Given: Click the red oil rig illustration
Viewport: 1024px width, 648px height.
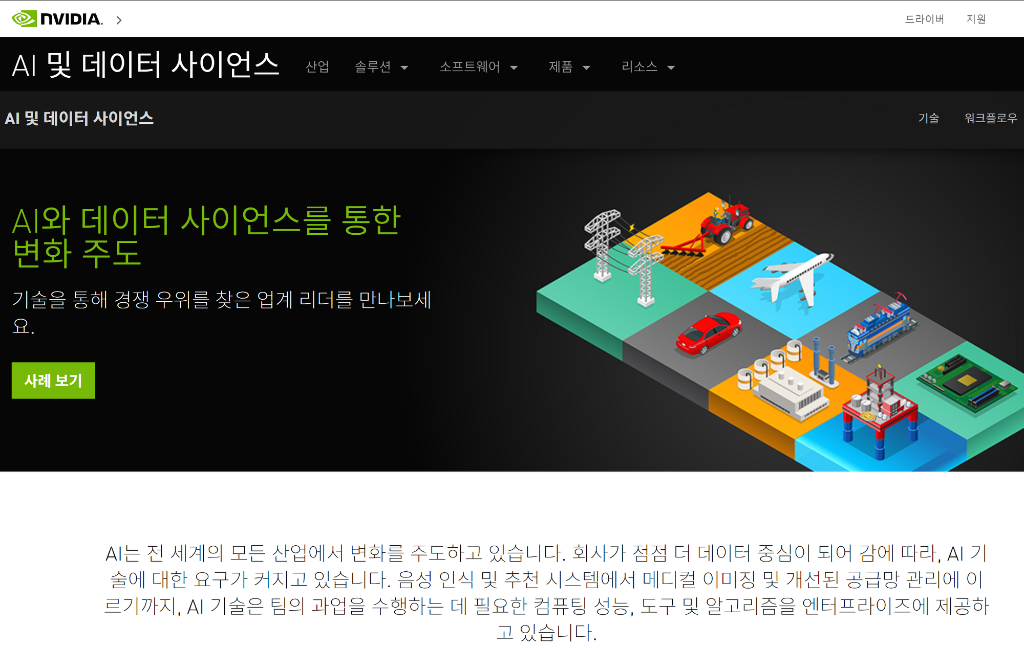Looking at the screenshot, I should 880,413.
